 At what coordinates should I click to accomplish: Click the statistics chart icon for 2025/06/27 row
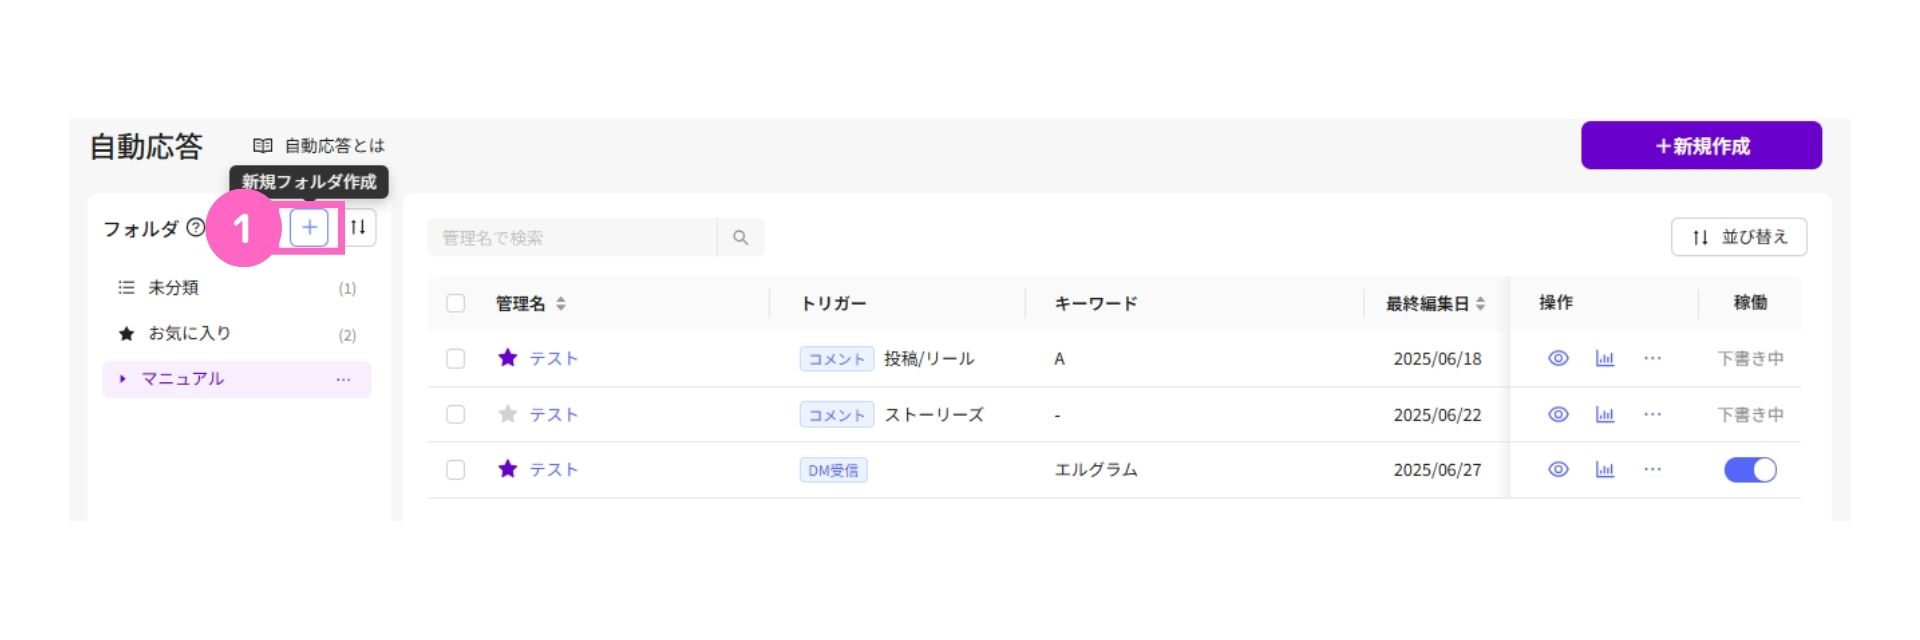tap(1604, 470)
